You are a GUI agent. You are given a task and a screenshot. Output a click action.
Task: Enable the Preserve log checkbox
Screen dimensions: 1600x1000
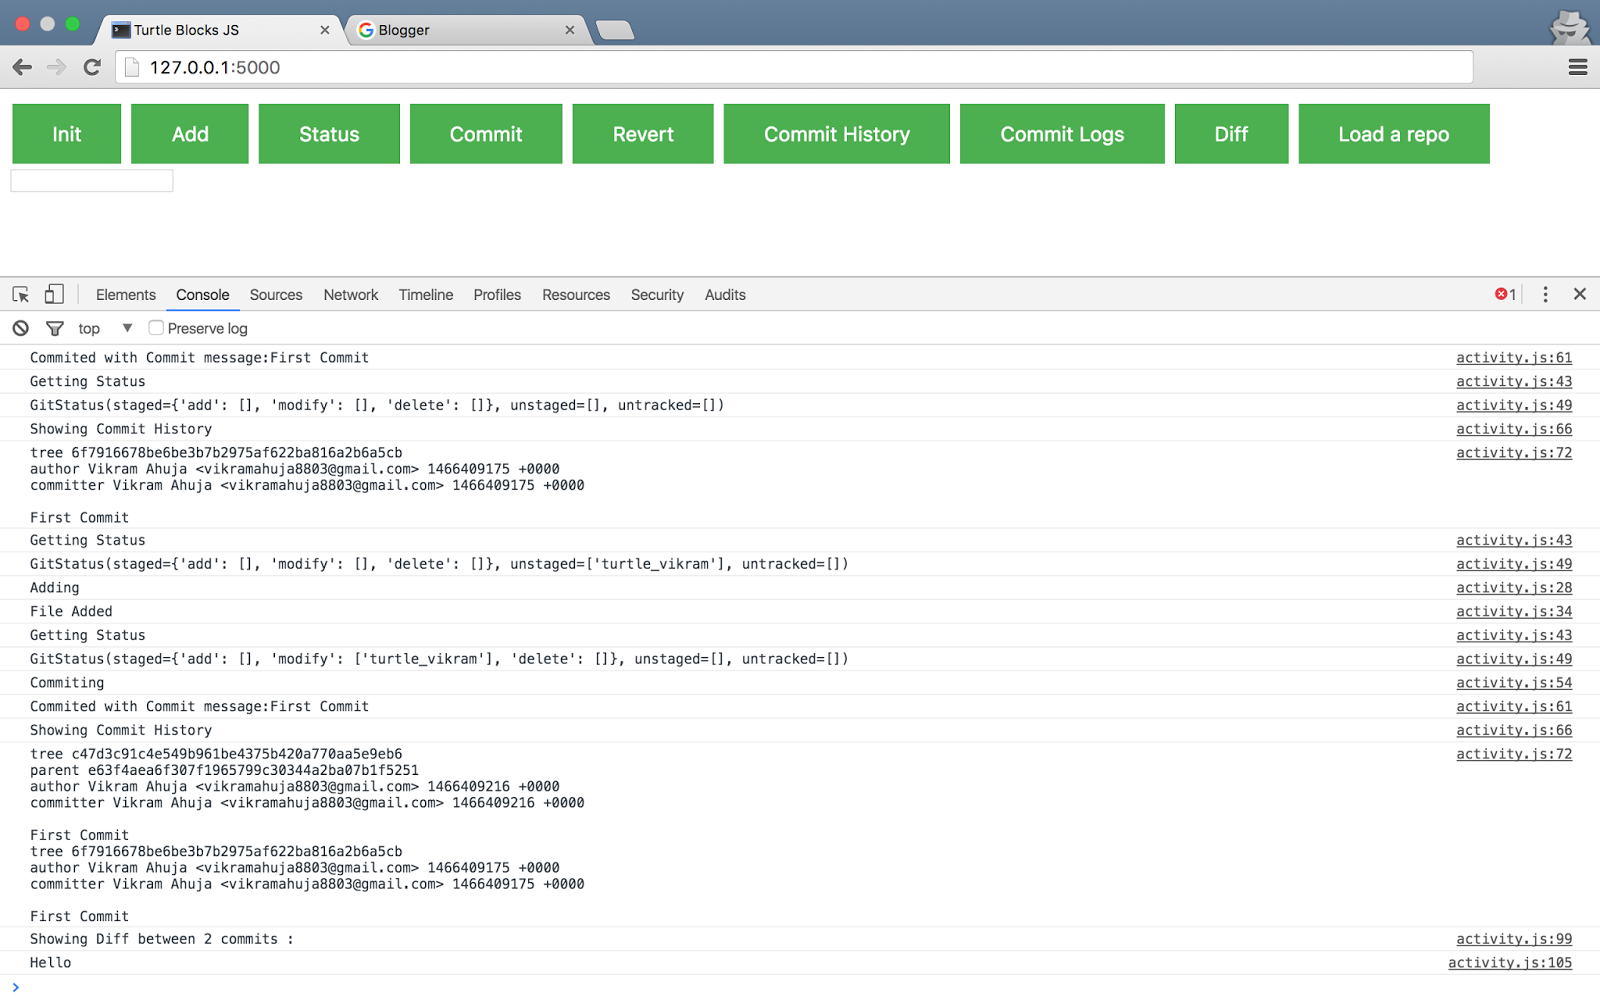tap(156, 328)
